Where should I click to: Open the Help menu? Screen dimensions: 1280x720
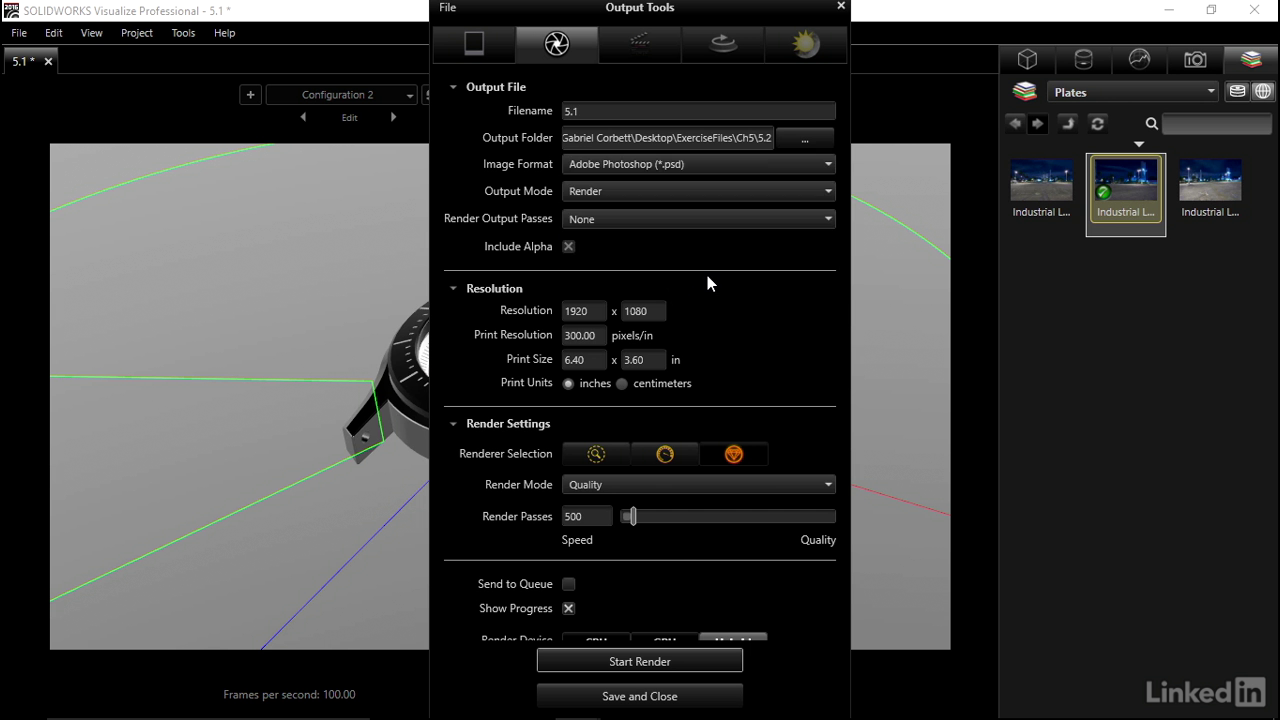click(224, 33)
